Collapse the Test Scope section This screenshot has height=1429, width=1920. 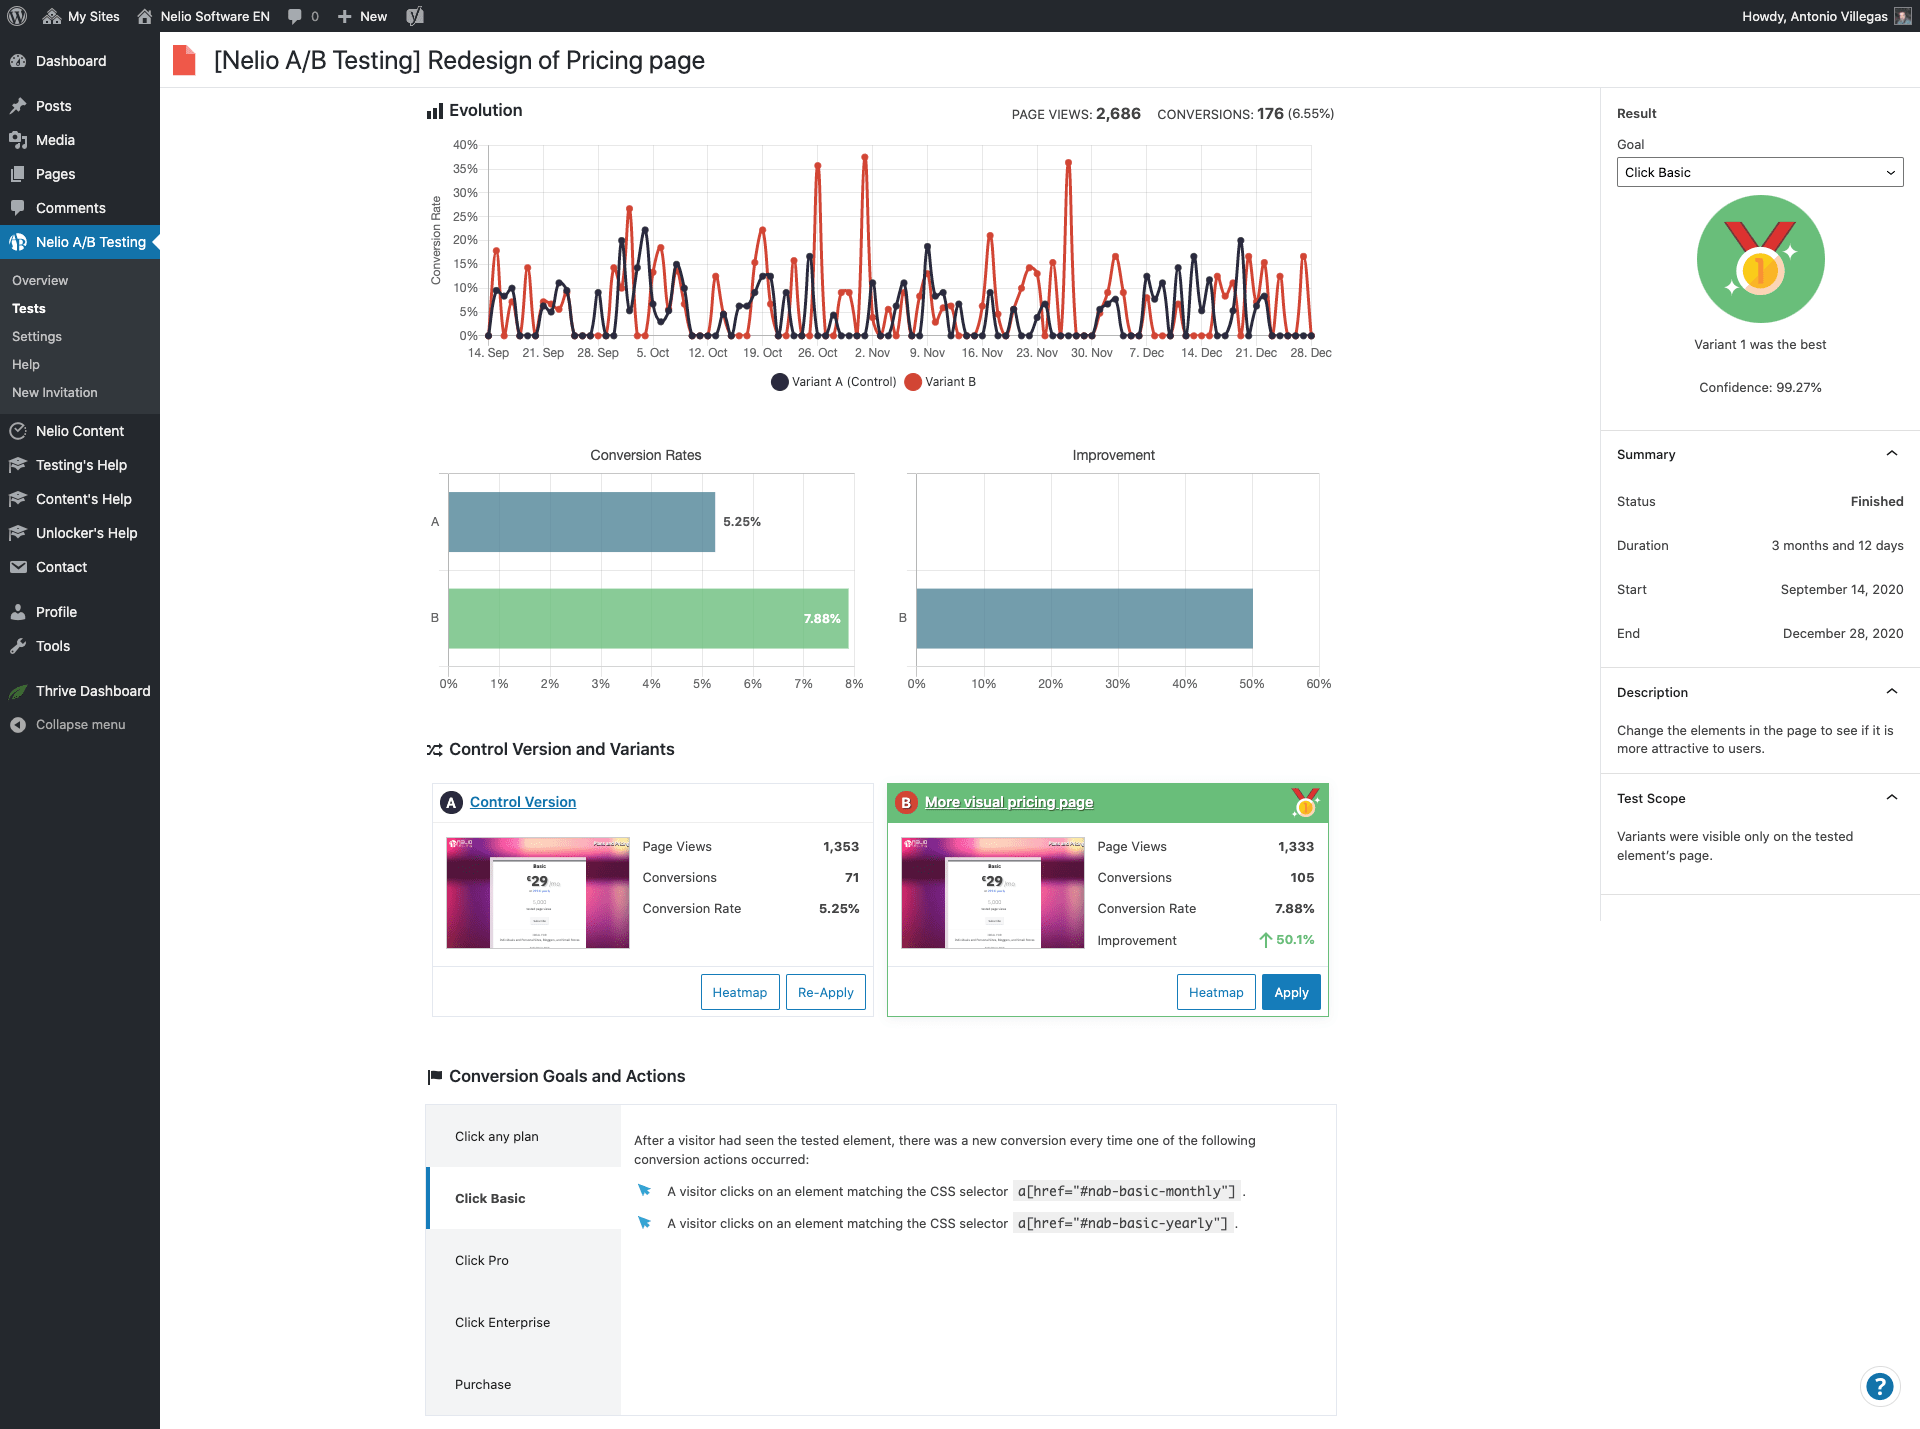coord(1891,798)
